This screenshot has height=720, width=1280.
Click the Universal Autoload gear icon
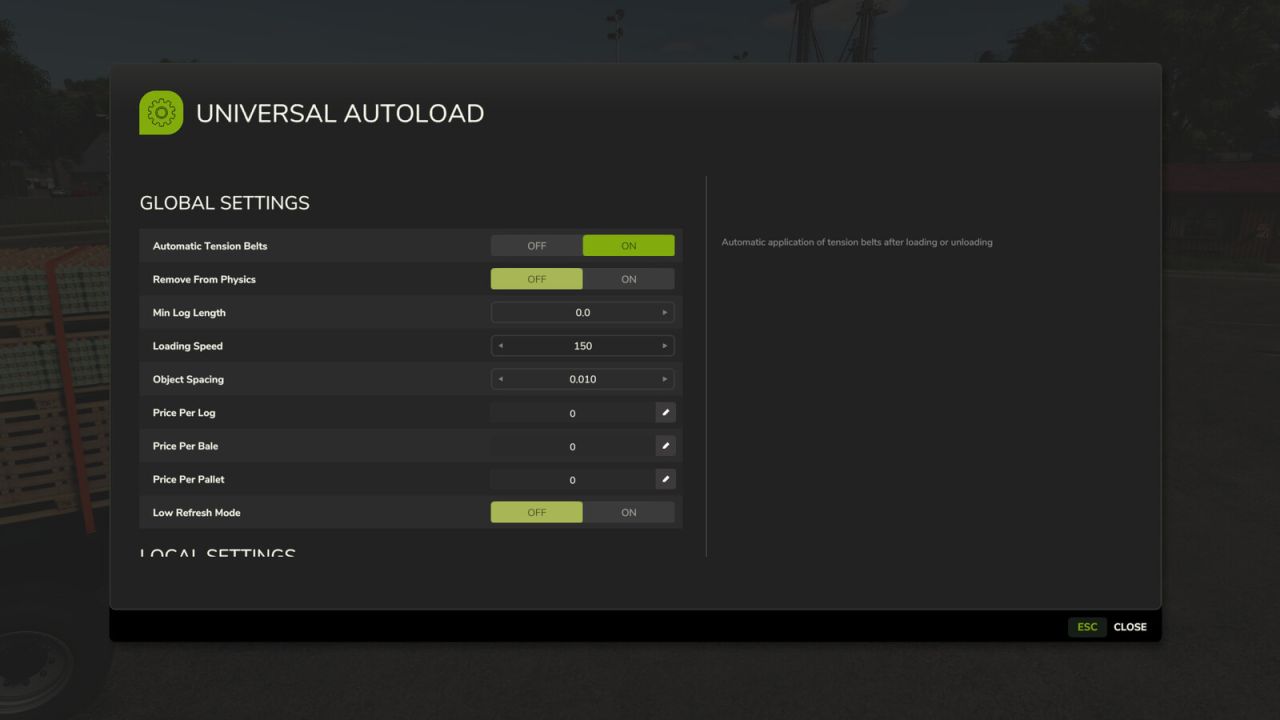(160, 112)
